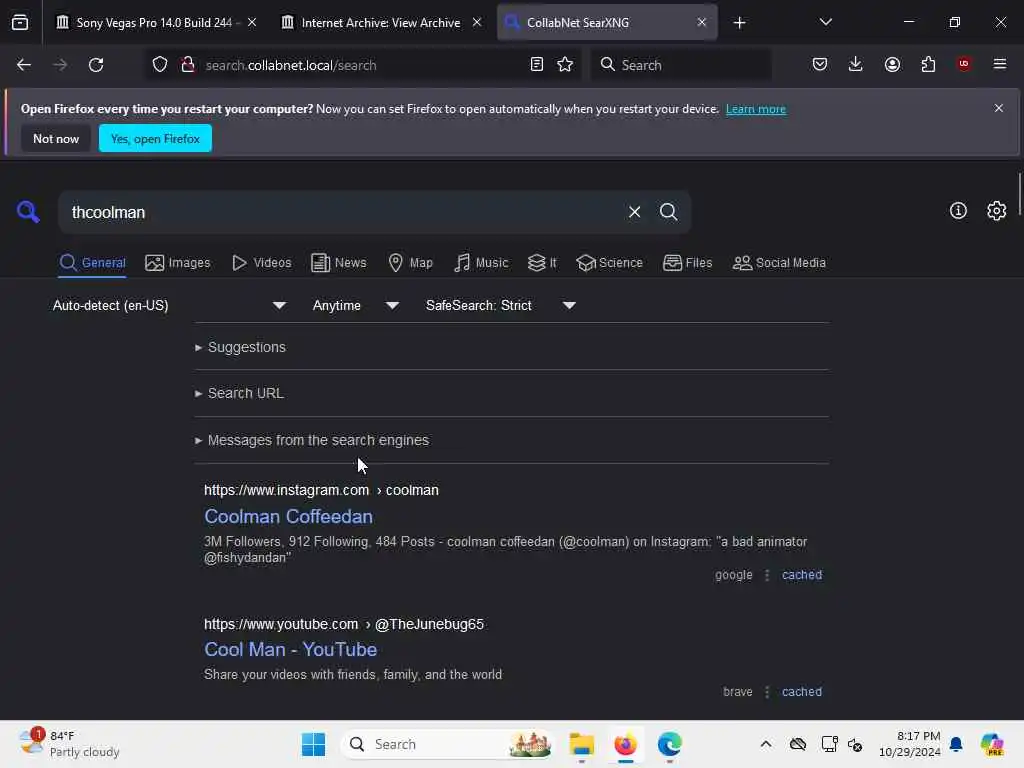Switch to Files category
1024x768 pixels.
coord(688,263)
